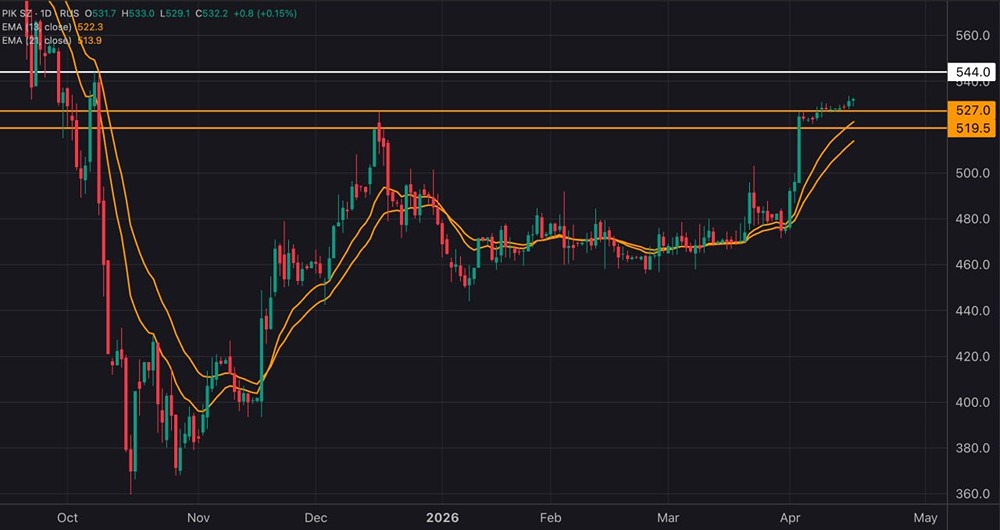Click the Apr label on time axis
The height and width of the screenshot is (530, 1000).
pyautogui.click(x=789, y=517)
